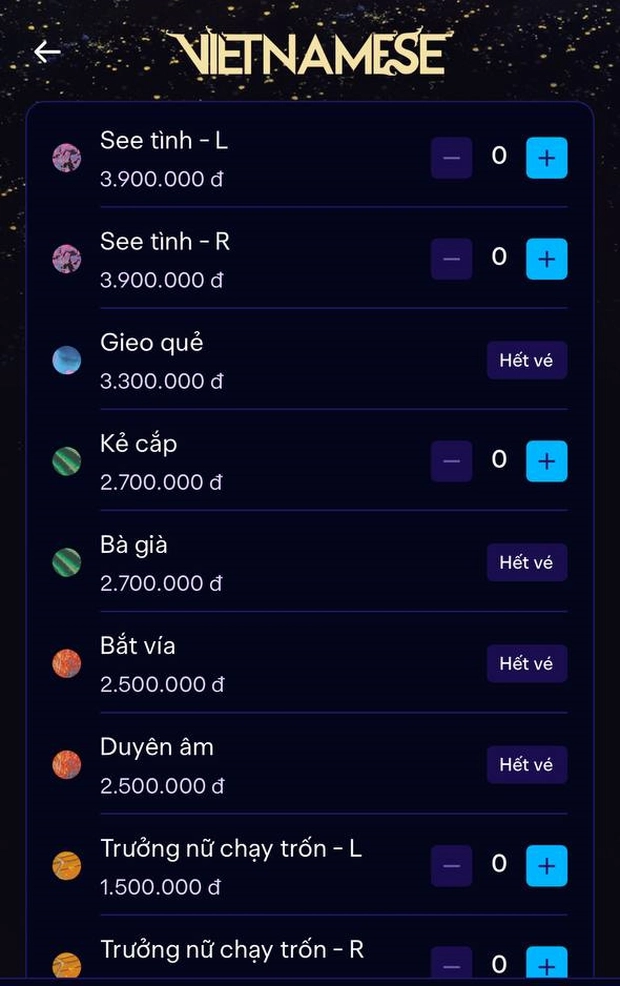The image size is (620, 986).
Task: Remove a Trưởng nữ chạy trốn - L ticket
Action: [451, 866]
